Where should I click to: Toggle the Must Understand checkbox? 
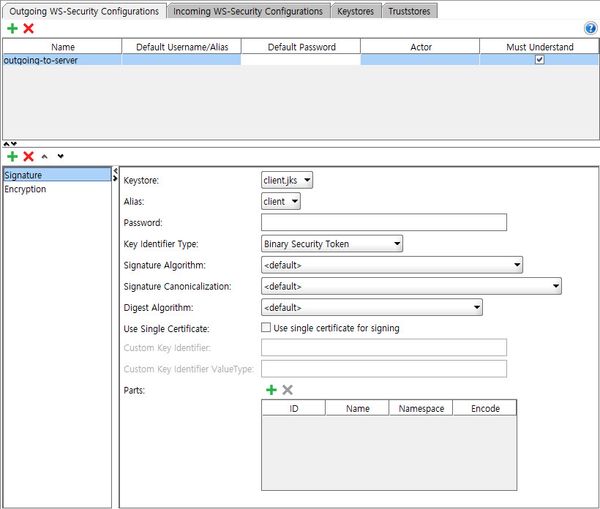[x=539, y=60]
